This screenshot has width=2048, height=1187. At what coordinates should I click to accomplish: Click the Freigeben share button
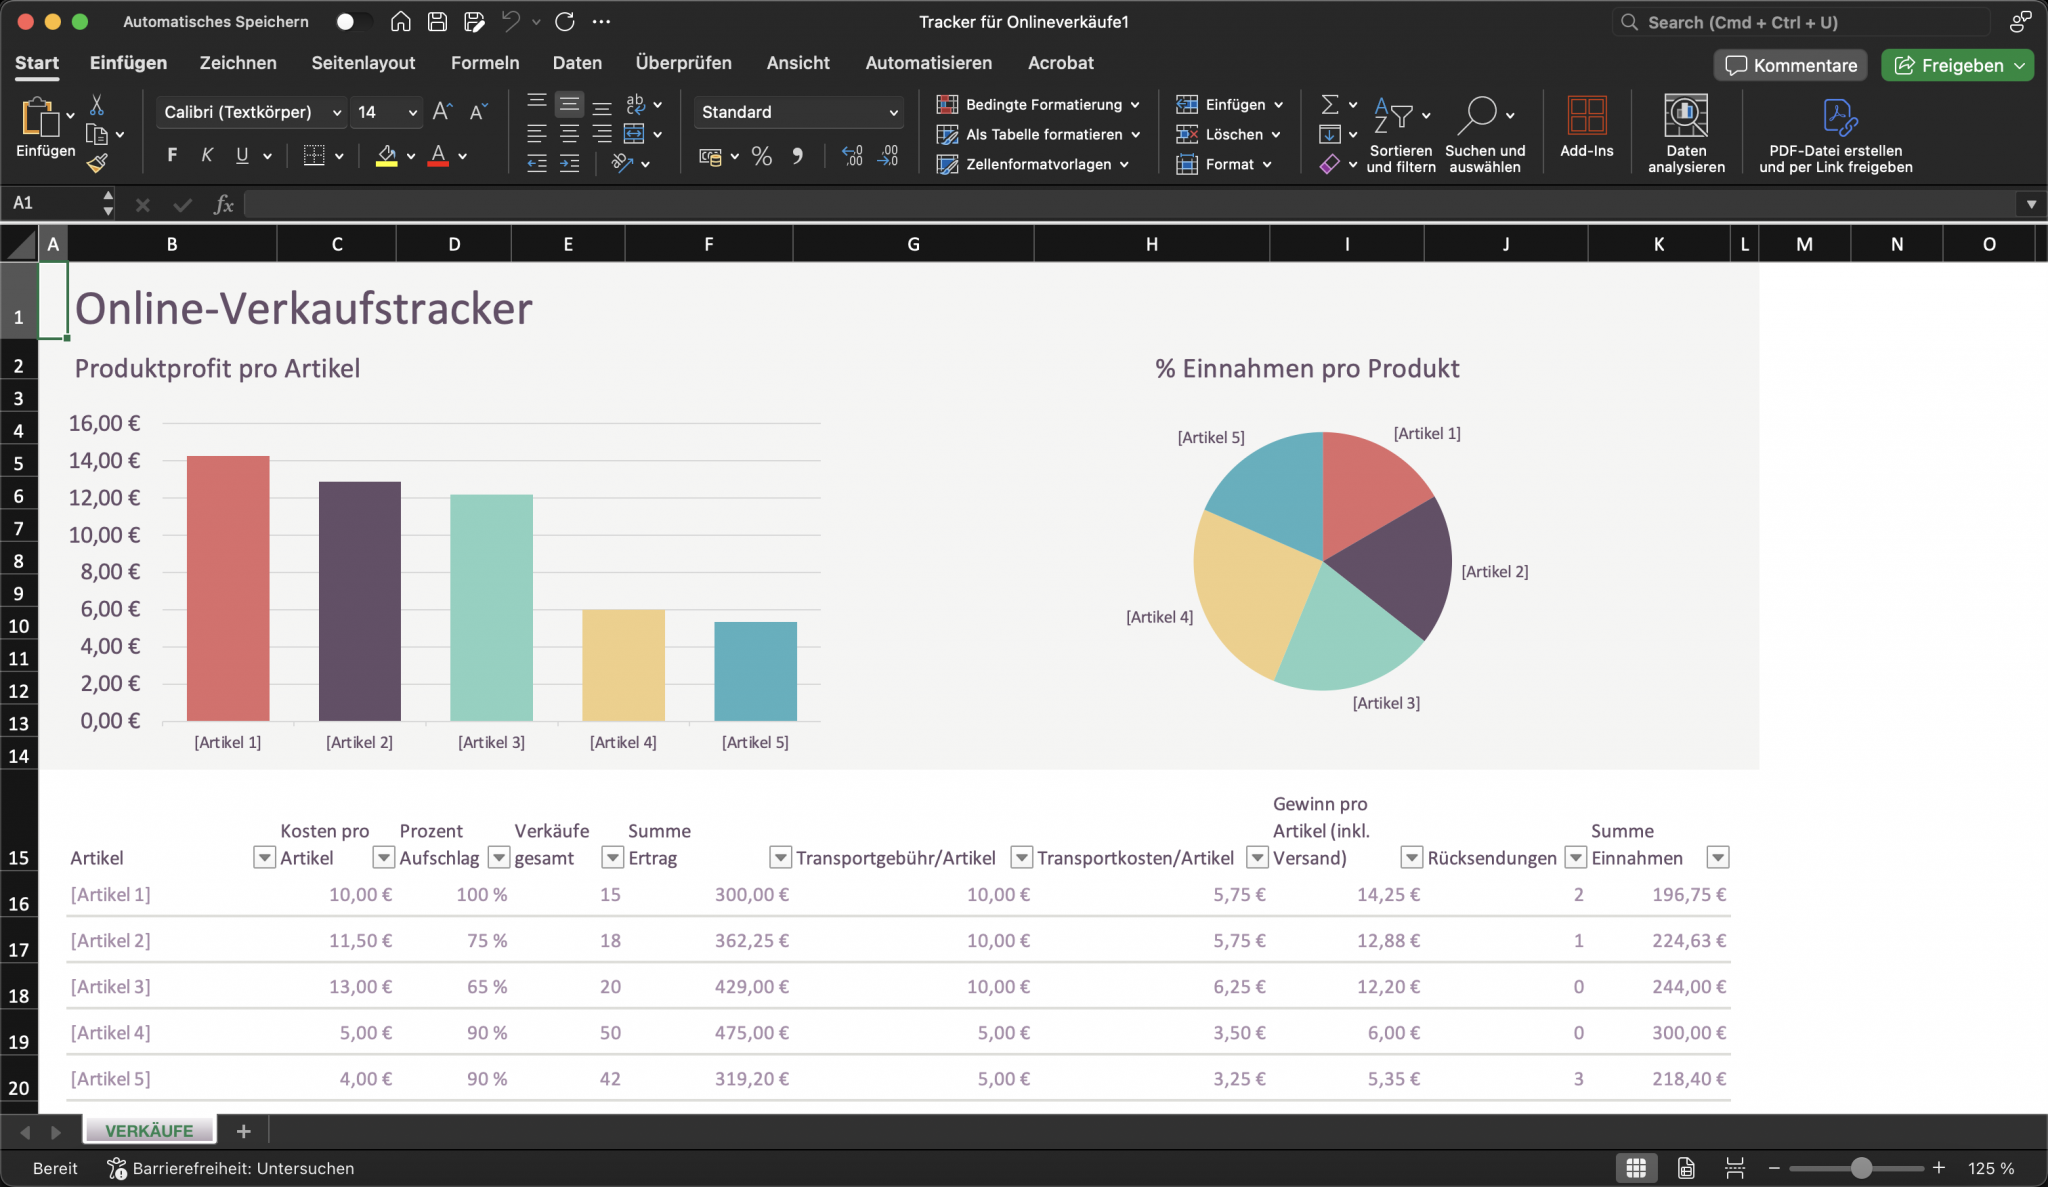tap(1957, 65)
